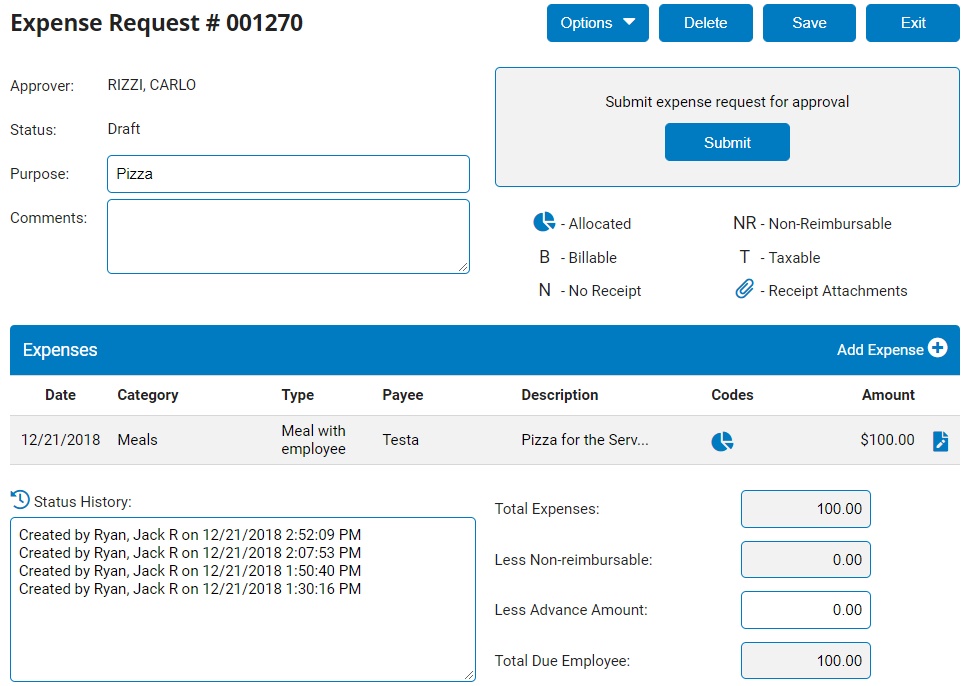Click into the Purpose field containing Pizza
Viewport: 961px width, 686px height.
(288, 174)
